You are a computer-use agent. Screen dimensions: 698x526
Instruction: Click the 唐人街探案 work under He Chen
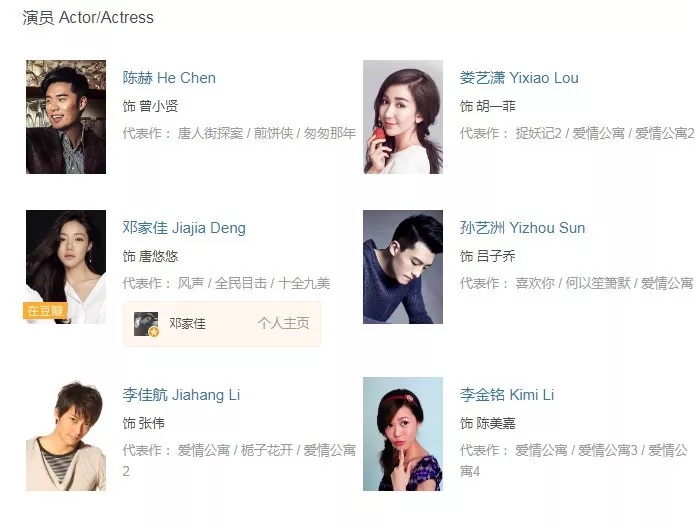coord(210,133)
